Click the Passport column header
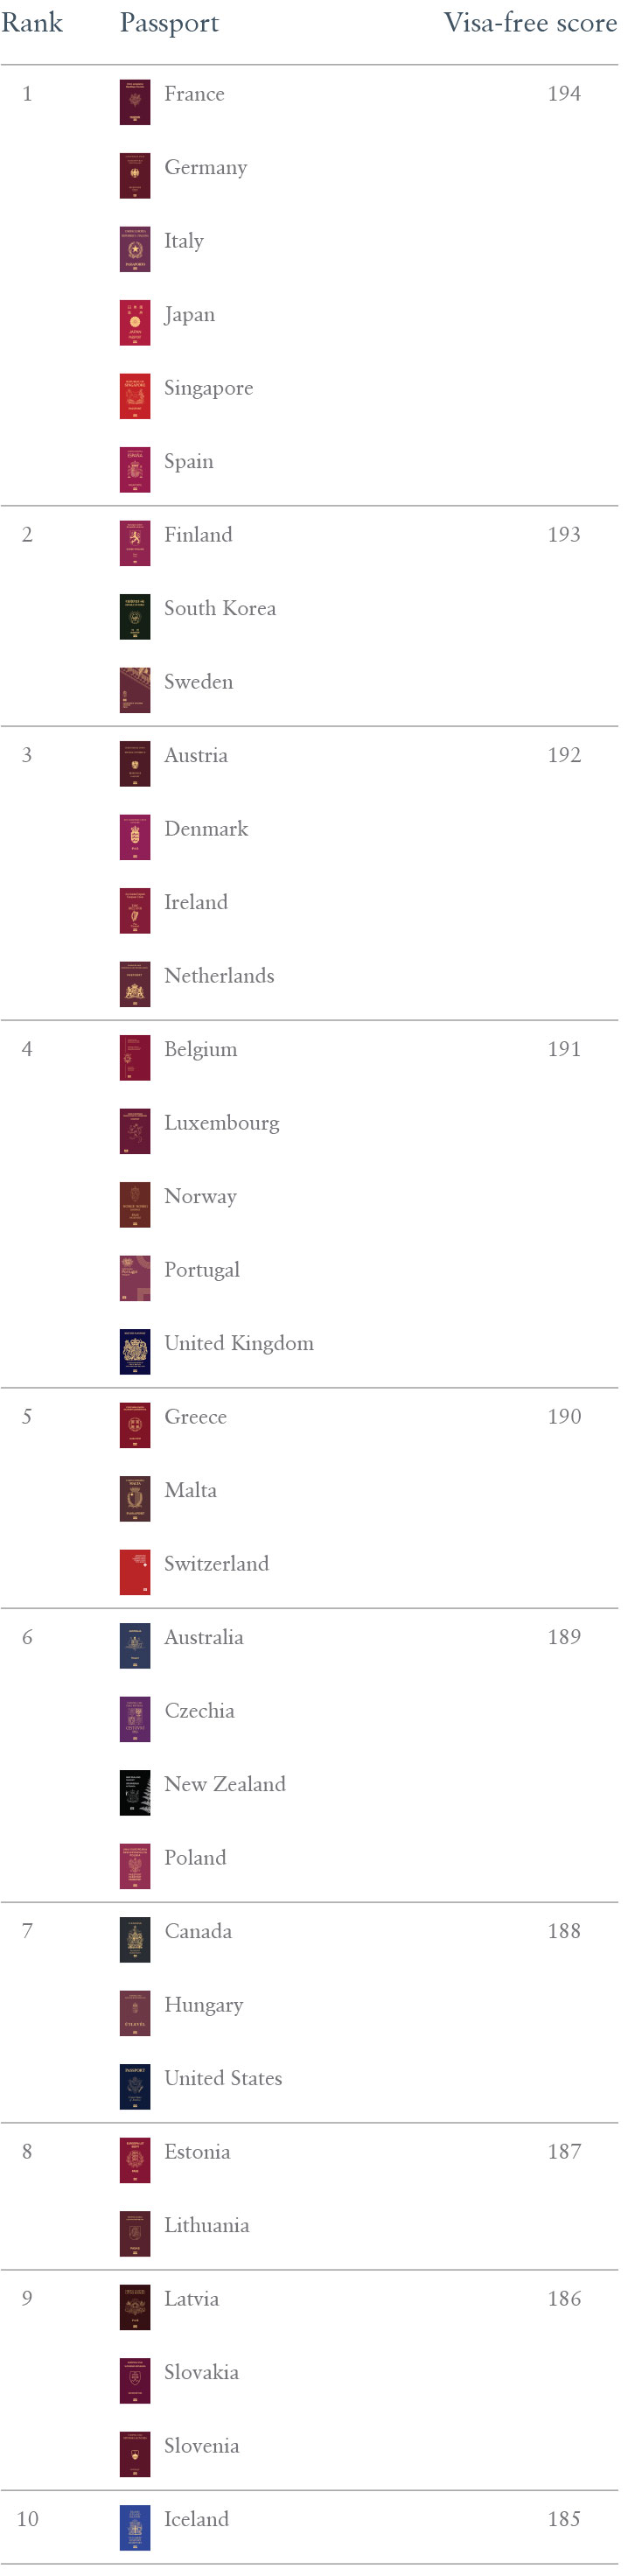The height and width of the screenshot is (2576, 628). 170,24
